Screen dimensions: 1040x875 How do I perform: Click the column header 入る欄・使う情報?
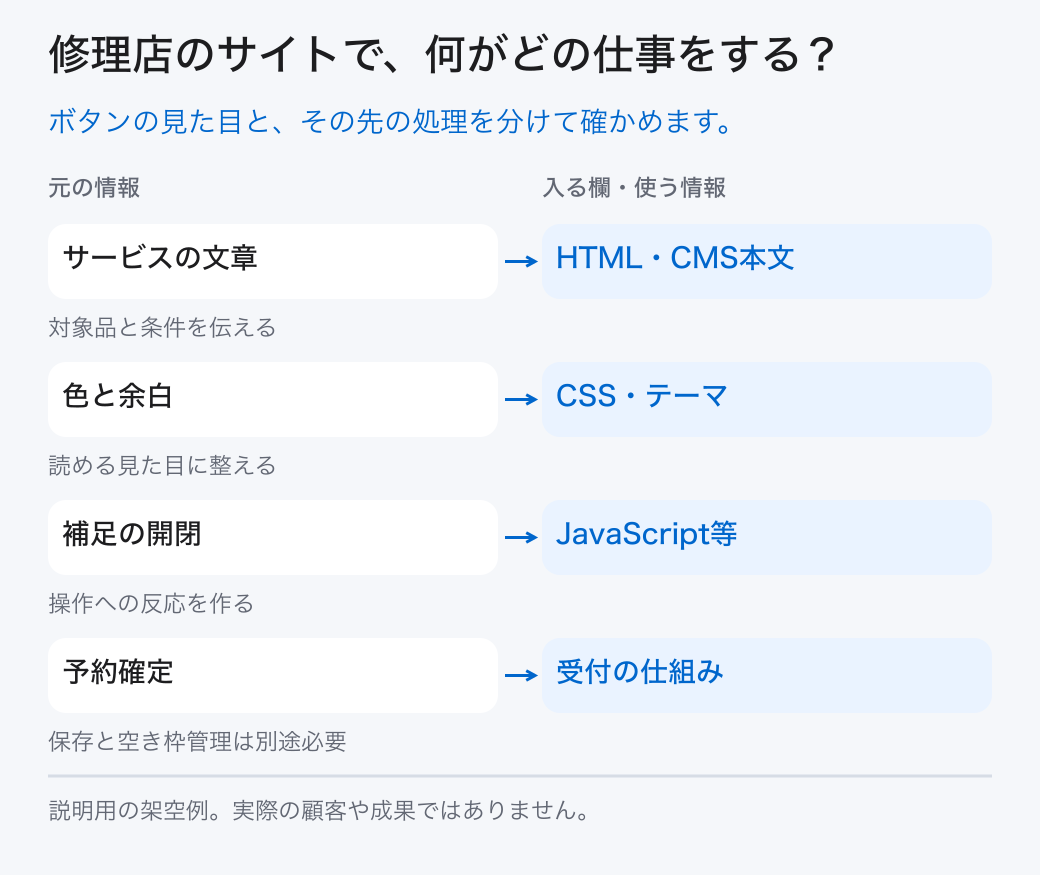click(634, 188)
